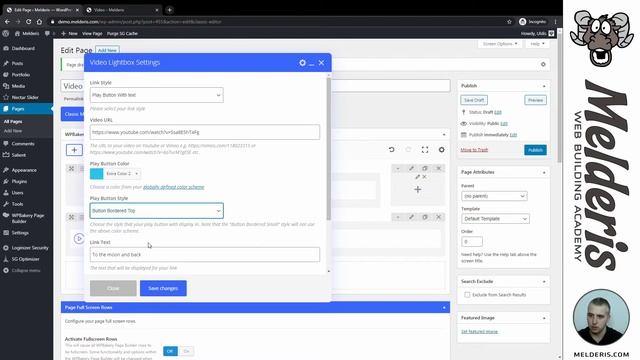Click the Save Draft button
Image resolution: width=640 pixels, height=360 pixels.
pos(474,100)
